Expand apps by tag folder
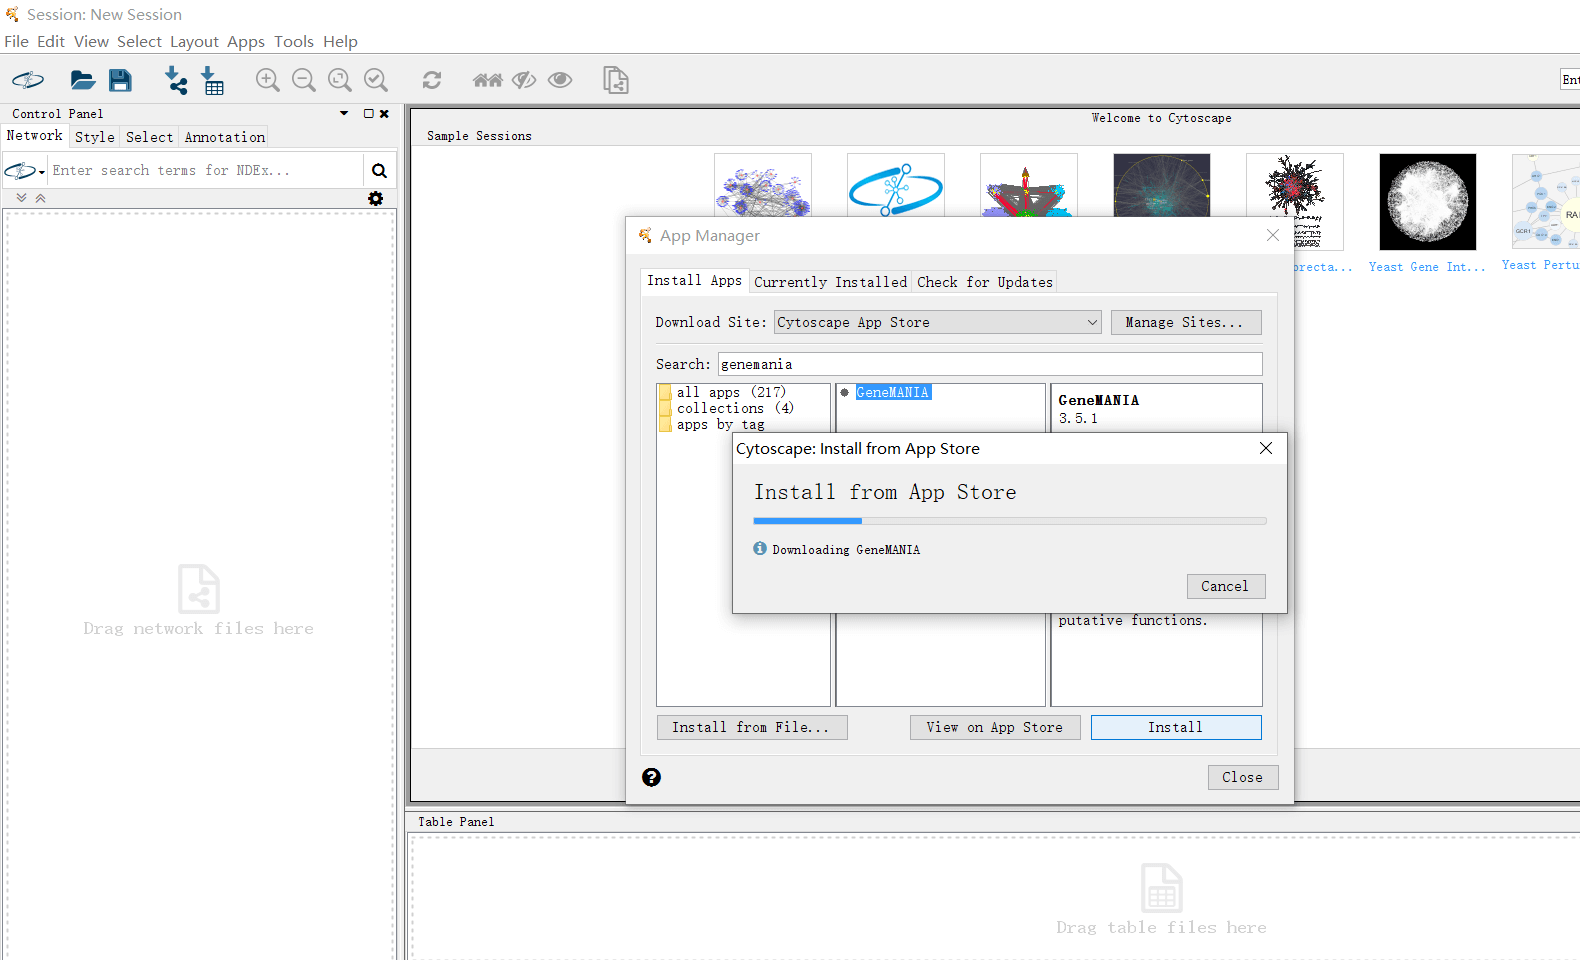This screenshot has width=1580, height=960. pyautogui.click(x=713, y=424)
